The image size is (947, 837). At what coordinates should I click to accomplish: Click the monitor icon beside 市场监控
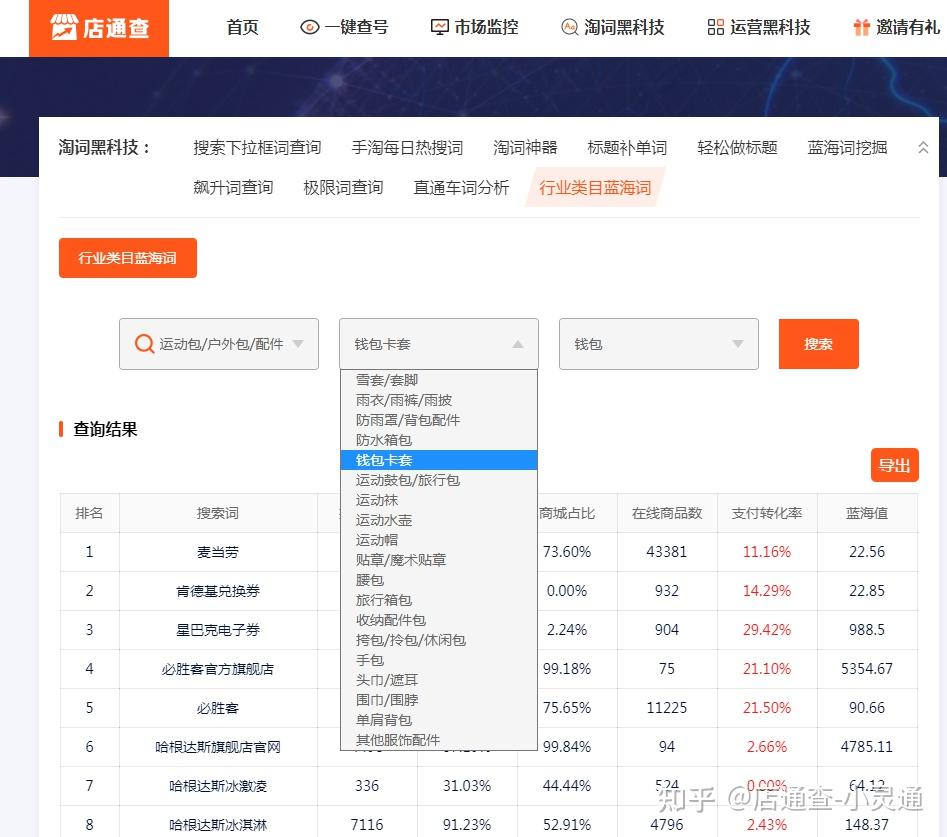(439, 27)
